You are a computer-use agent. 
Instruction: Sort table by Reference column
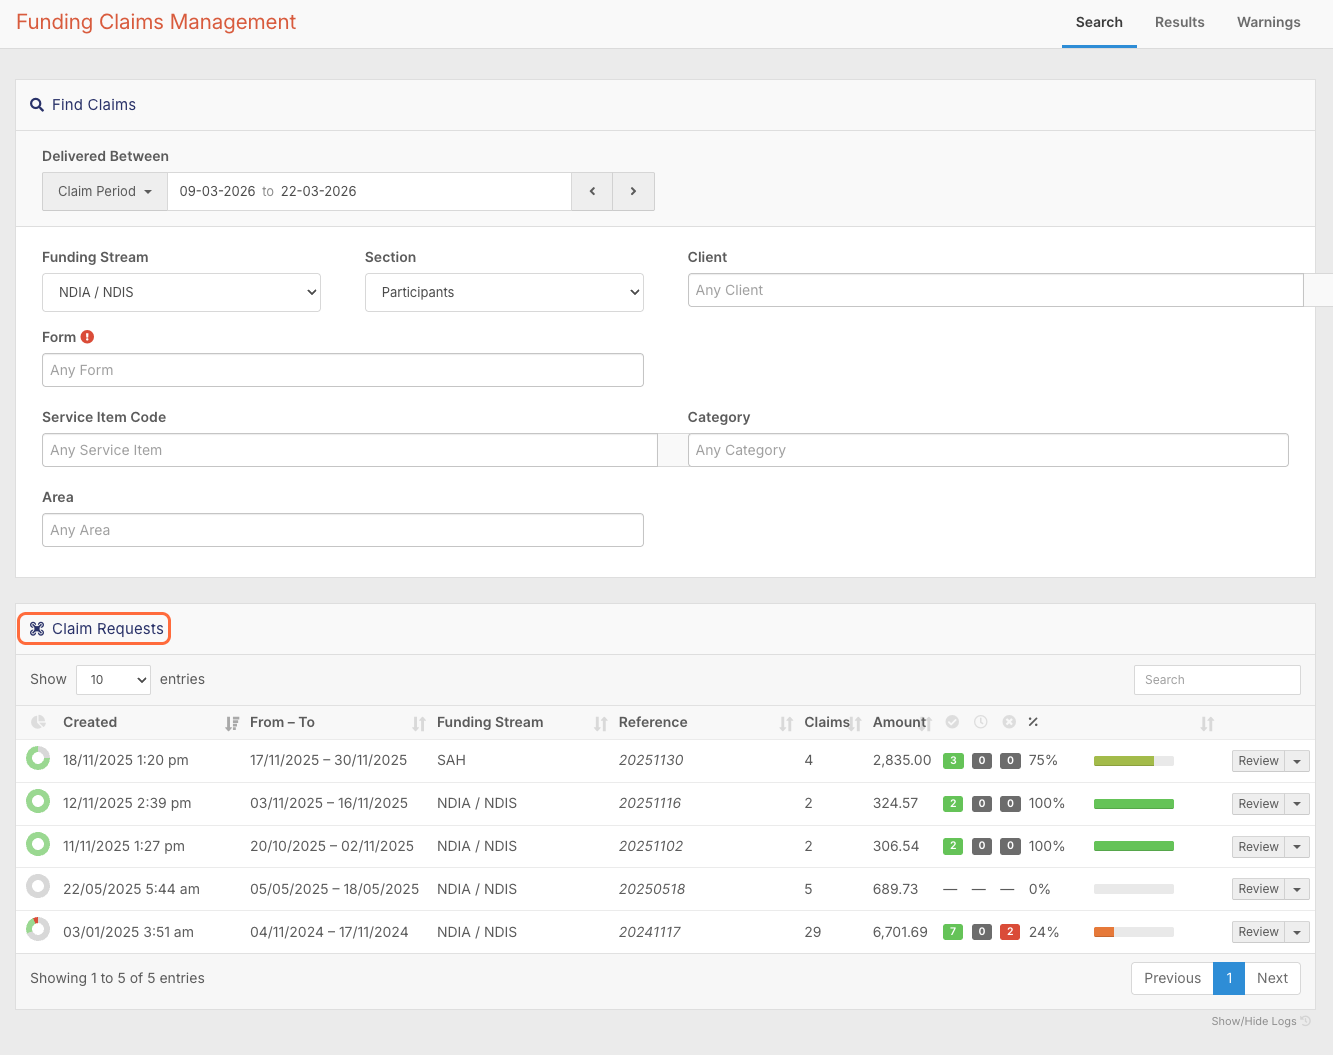coord(787,723)
